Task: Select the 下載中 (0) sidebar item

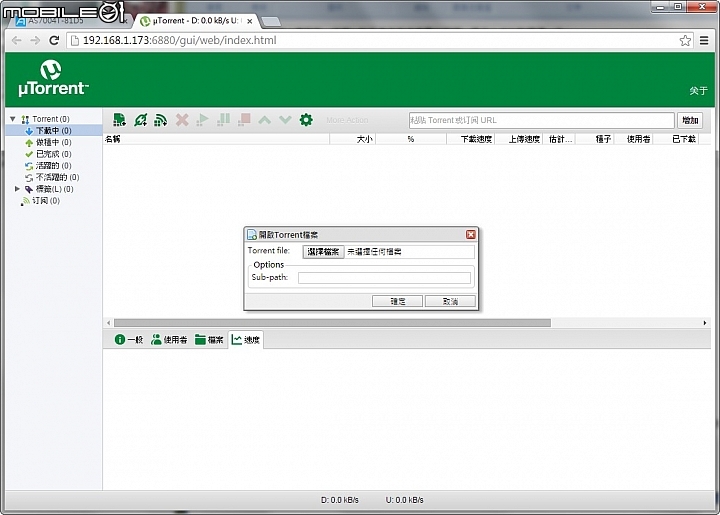Action: pos(54,131)
